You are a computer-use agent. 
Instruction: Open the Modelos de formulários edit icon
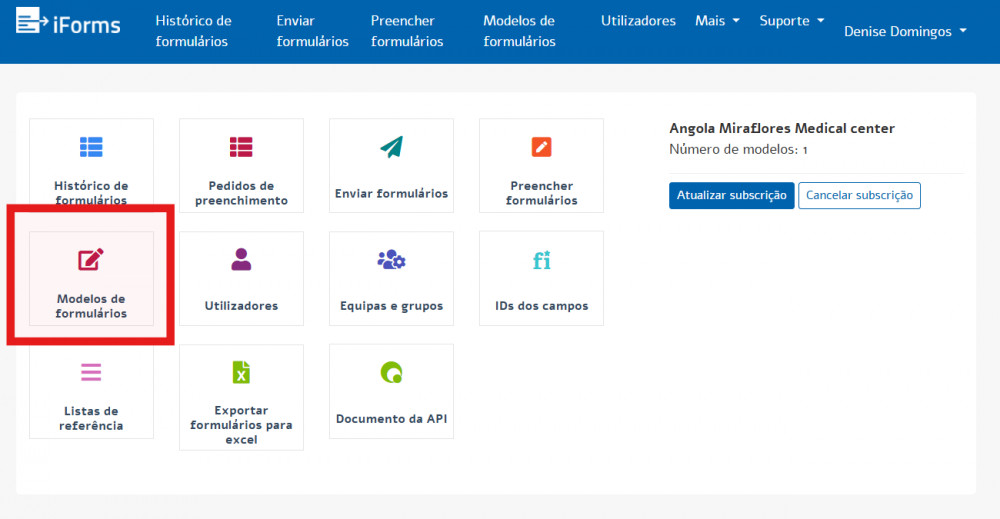pos(91,260)
